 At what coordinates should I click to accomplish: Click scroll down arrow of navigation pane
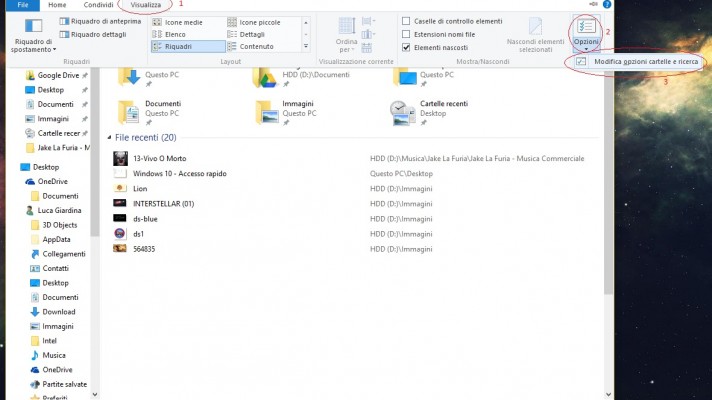(x=94, y=395)
